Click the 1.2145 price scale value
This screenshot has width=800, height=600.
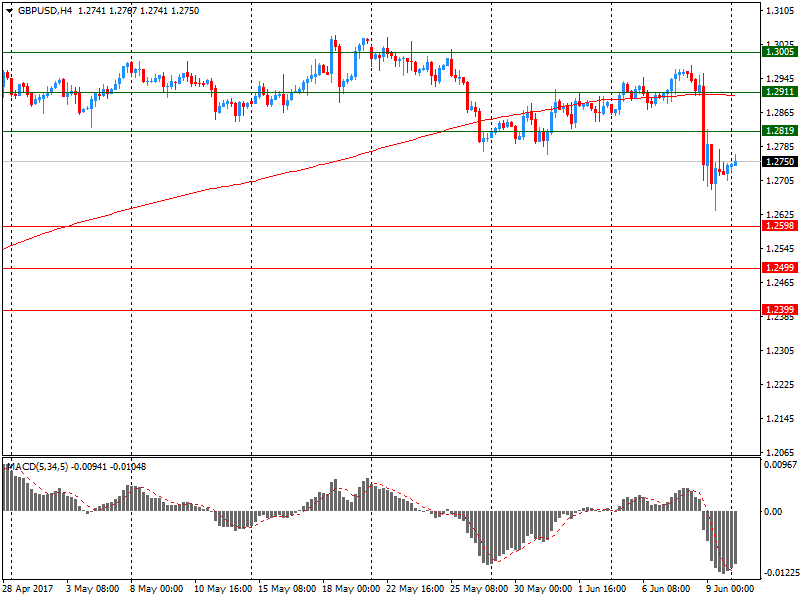coord(781,419)
